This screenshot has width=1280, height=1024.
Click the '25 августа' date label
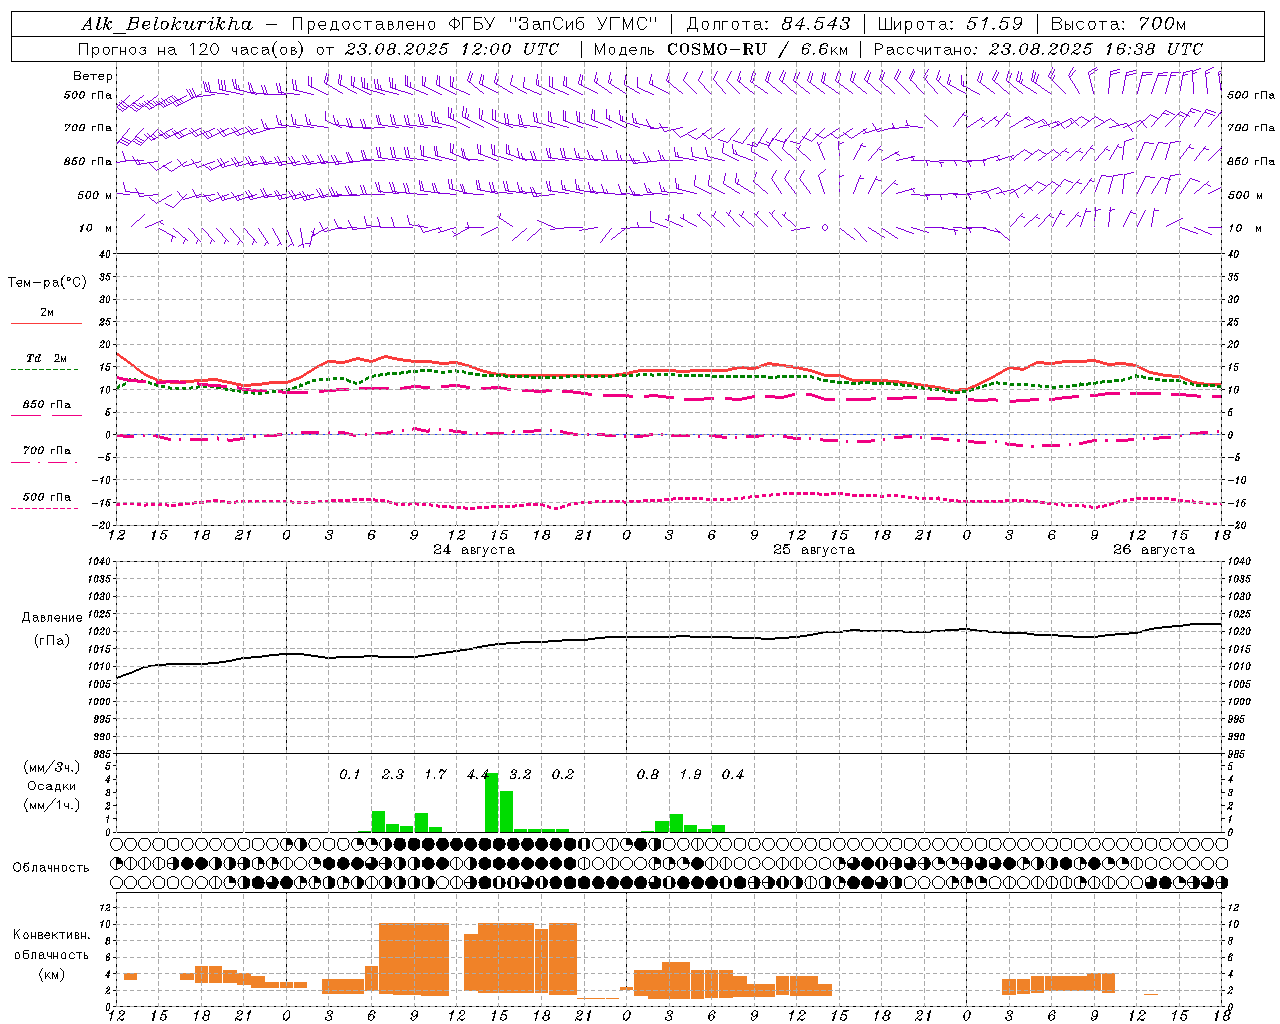point(814,550)
